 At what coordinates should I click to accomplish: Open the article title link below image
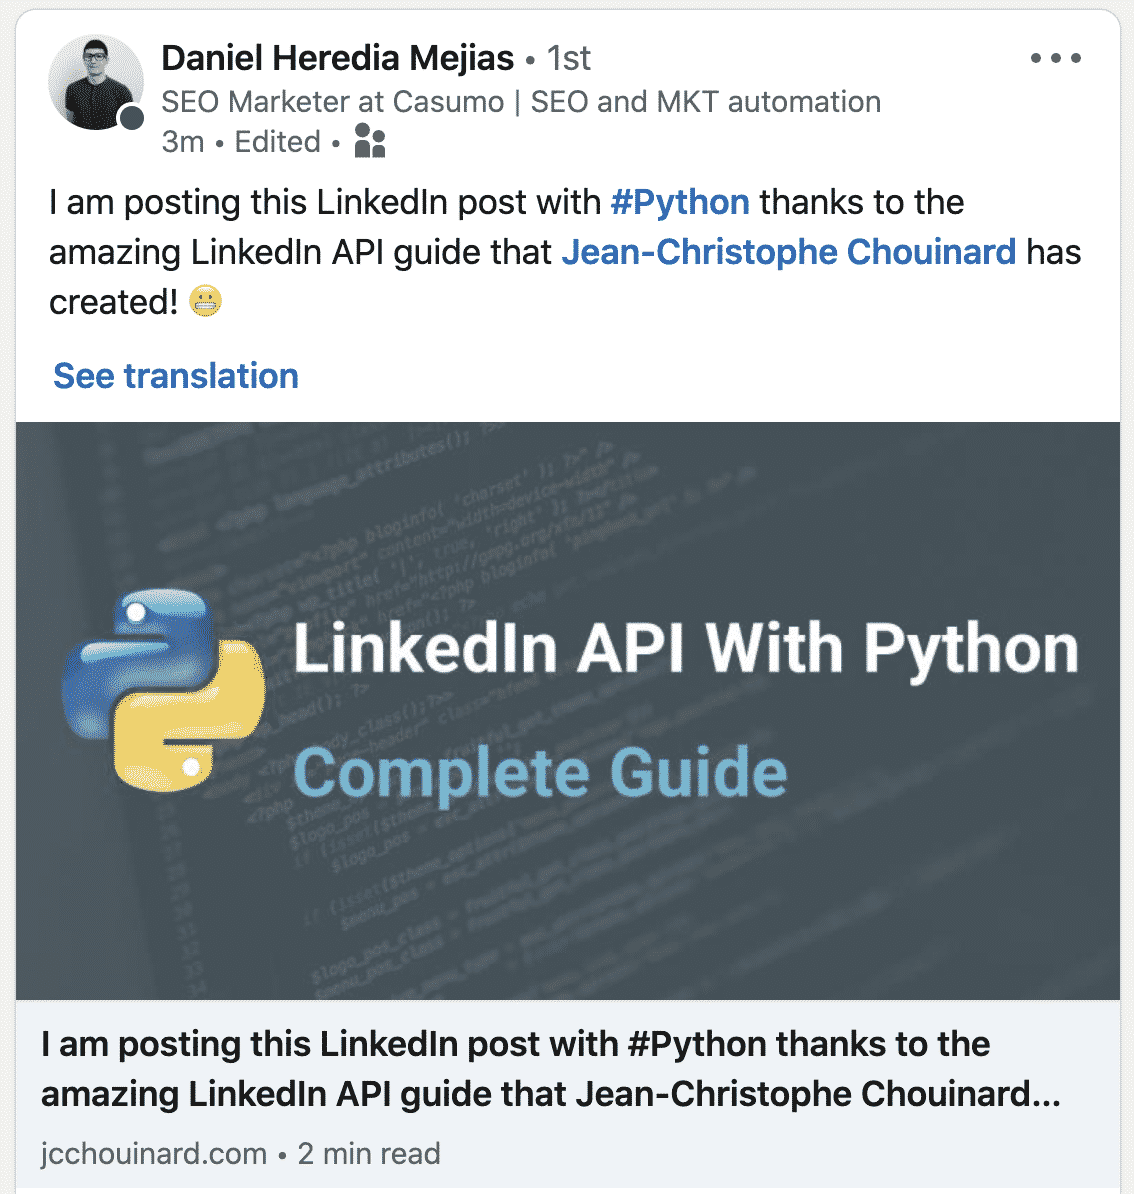(550, 1069)
